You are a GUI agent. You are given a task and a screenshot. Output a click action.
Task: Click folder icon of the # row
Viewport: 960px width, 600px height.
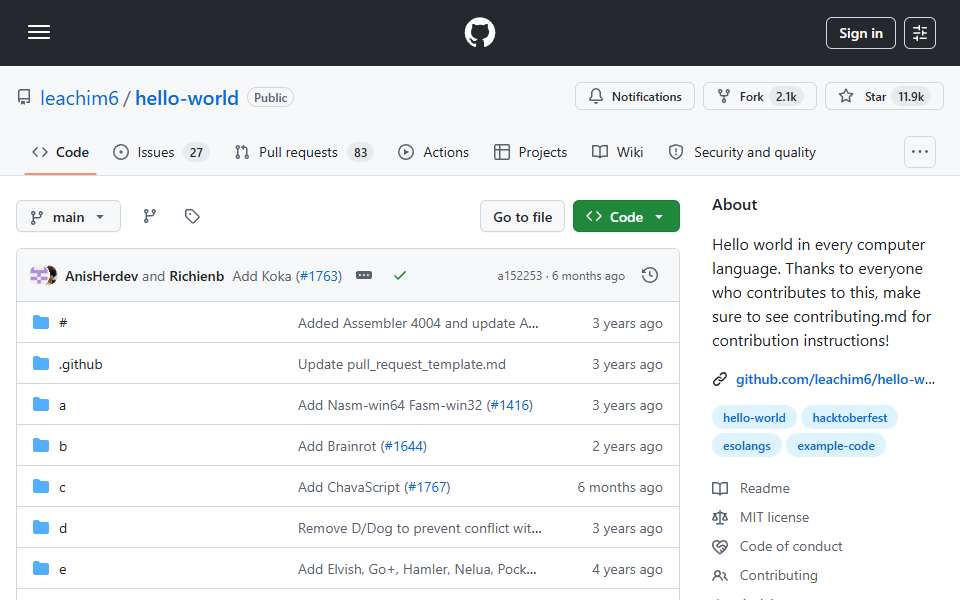point(41,322)
